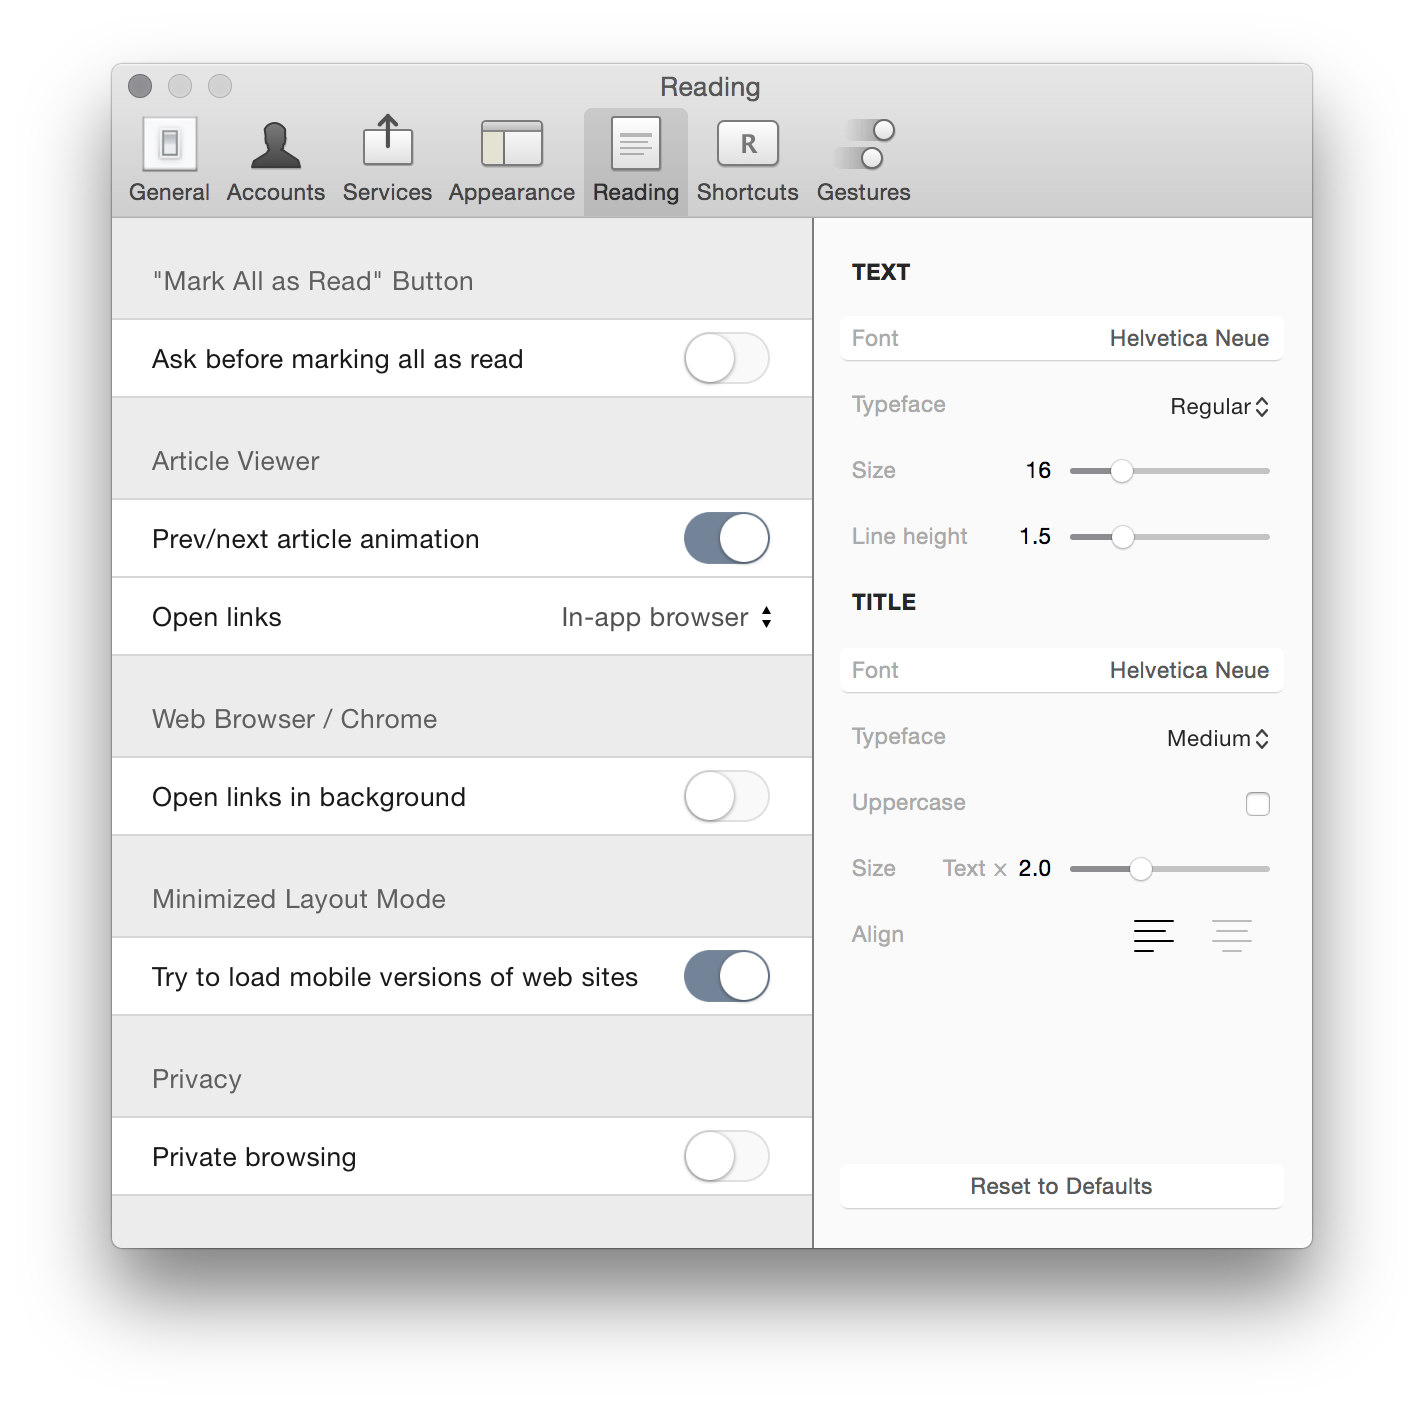
Task: Click the Open links row label
Action: point(217,618)
